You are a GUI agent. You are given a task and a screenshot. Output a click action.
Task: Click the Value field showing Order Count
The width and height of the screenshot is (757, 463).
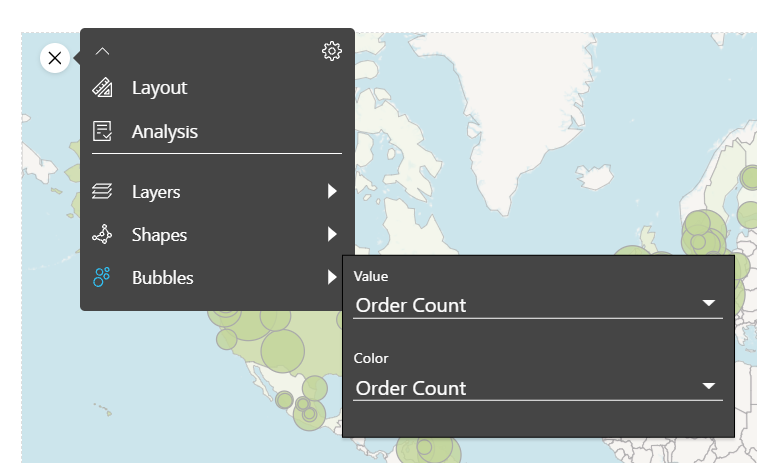[x=538, y=306]
